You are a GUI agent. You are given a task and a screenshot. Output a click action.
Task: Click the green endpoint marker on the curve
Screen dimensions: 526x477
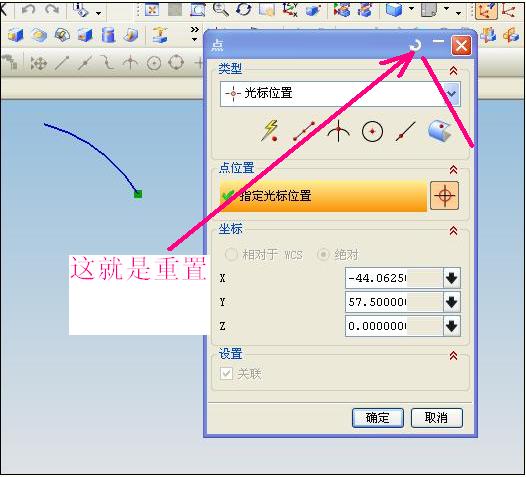(x=138, y=194)
